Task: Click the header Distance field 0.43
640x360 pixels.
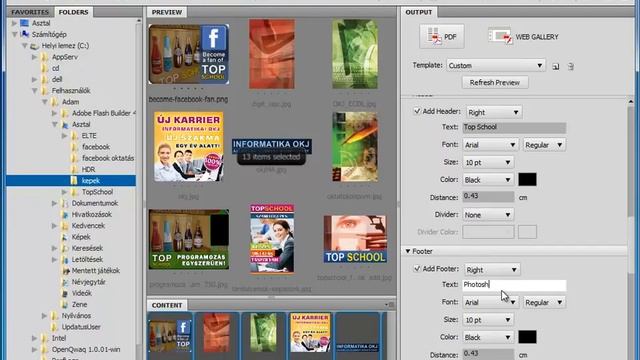Action: click(488, 197)
